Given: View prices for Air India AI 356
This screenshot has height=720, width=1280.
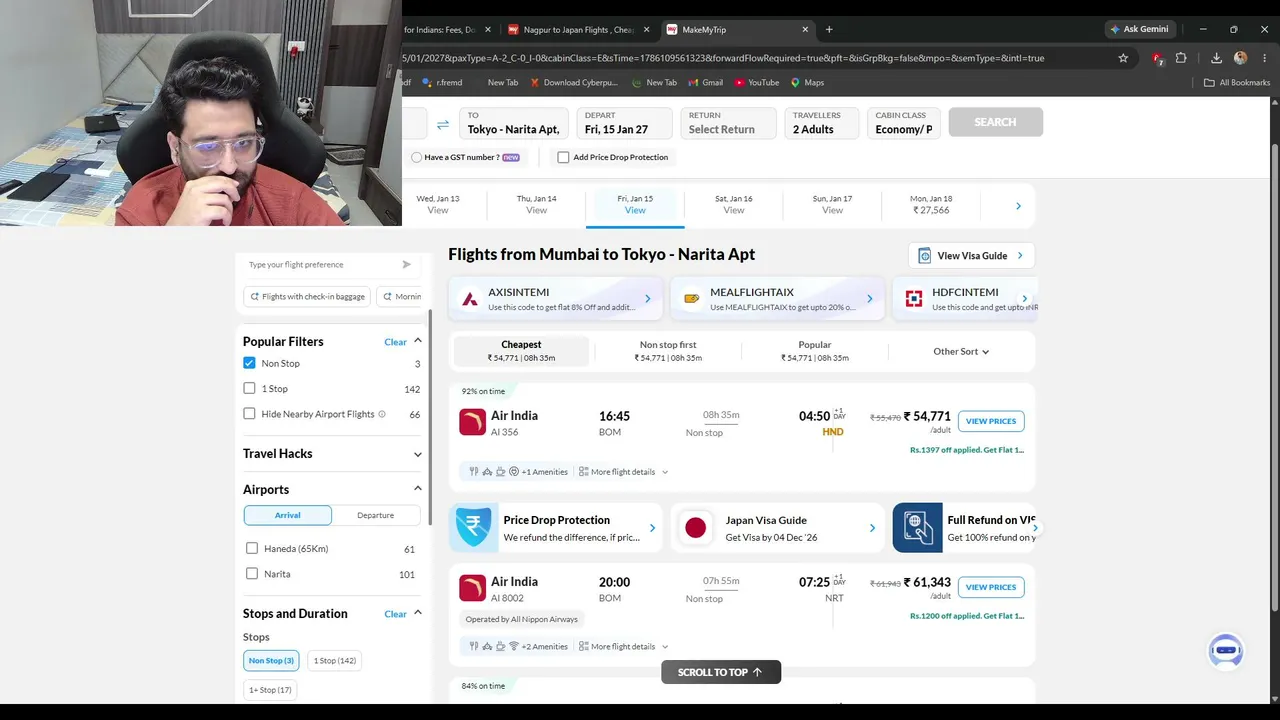Looking at the screenshot, I should coord(991,421).
